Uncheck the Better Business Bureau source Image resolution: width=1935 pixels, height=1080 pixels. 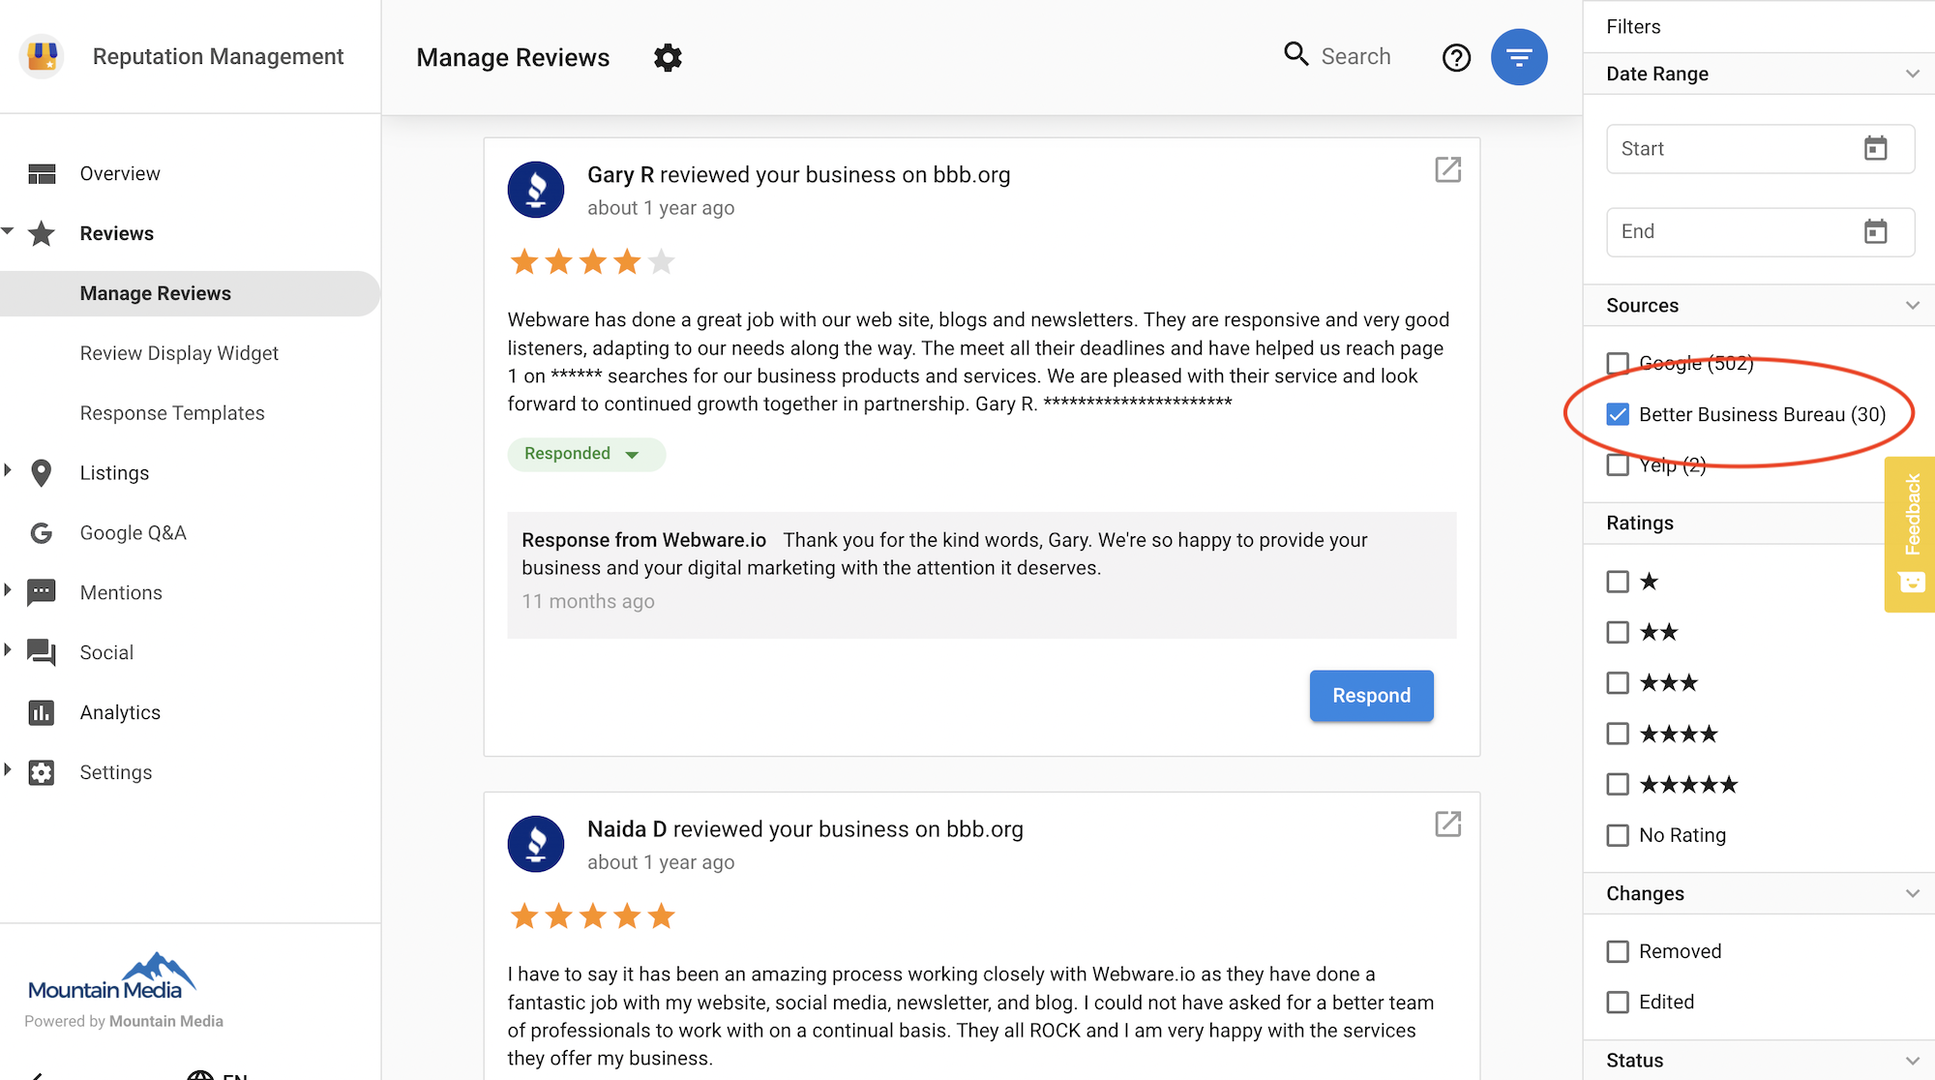pyautogui.click(x=1617, y=414)
